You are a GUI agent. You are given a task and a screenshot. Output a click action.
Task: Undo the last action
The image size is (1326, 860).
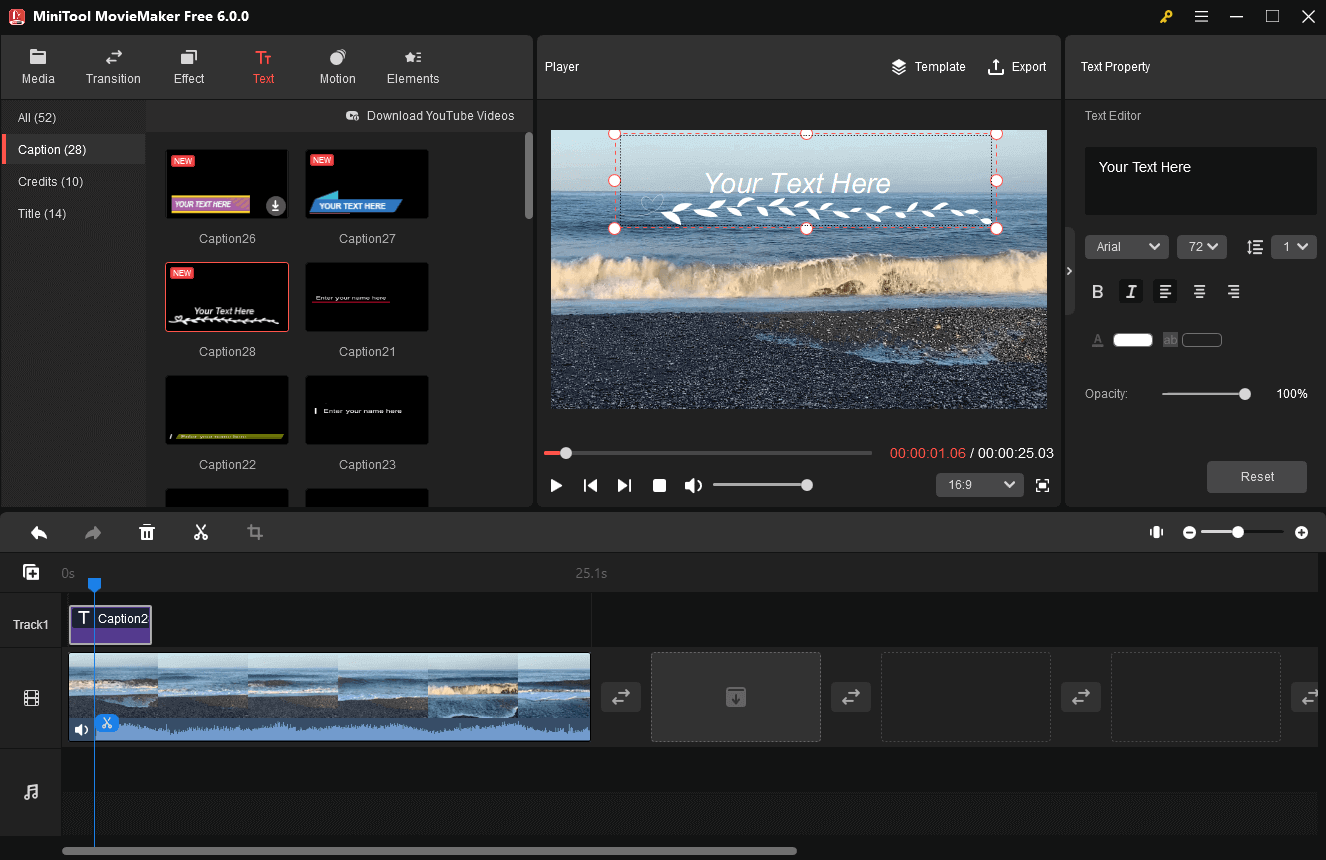coord(39,533)
